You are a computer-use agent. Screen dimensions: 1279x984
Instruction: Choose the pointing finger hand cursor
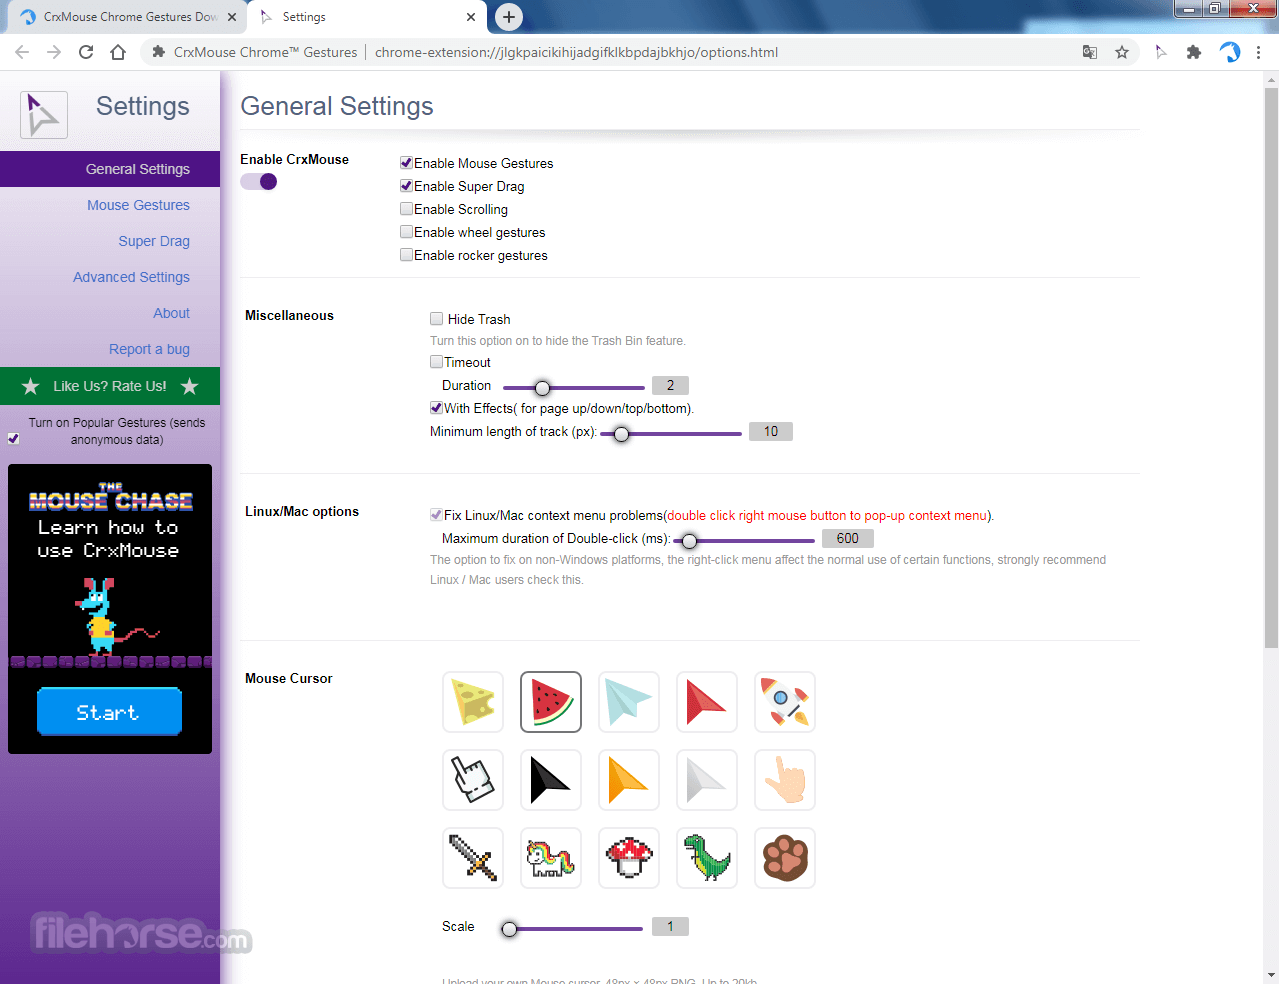(x=785, y=780)
